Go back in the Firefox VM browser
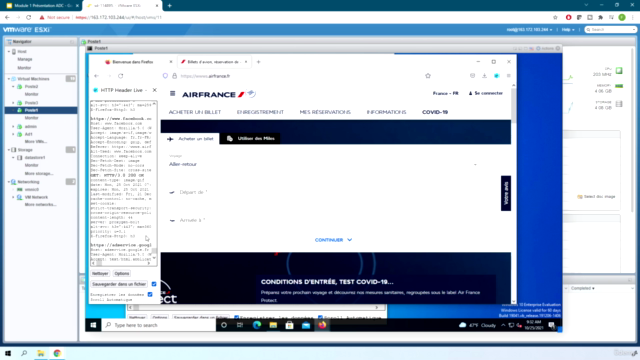Viewport: 640px width, 360px height. point(97,76)
